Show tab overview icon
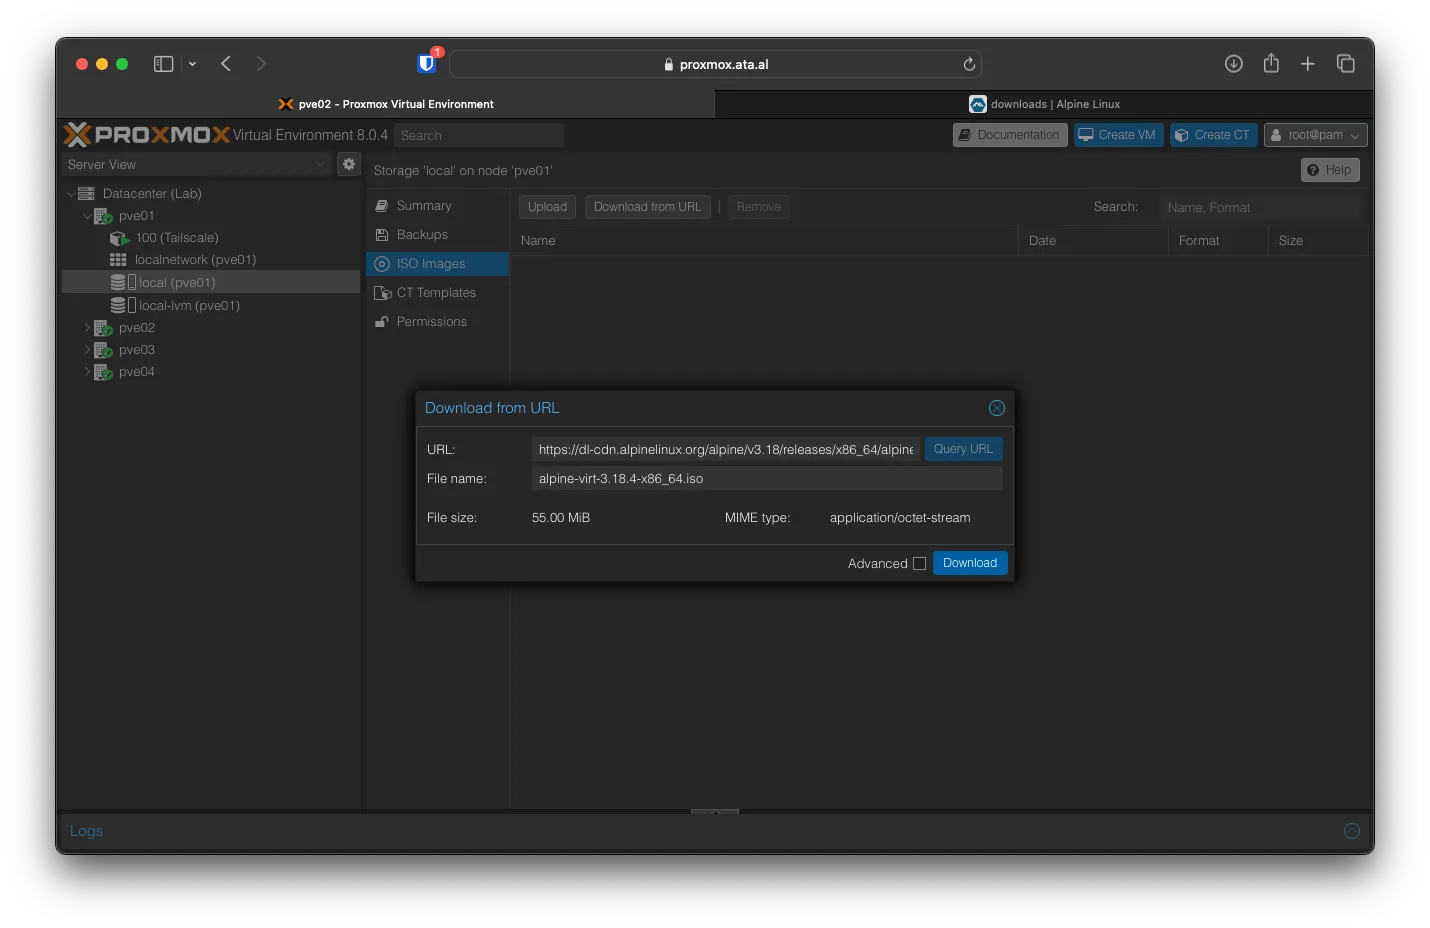The width and height of the screenshot is (1430, 928). pos(1346,64)
